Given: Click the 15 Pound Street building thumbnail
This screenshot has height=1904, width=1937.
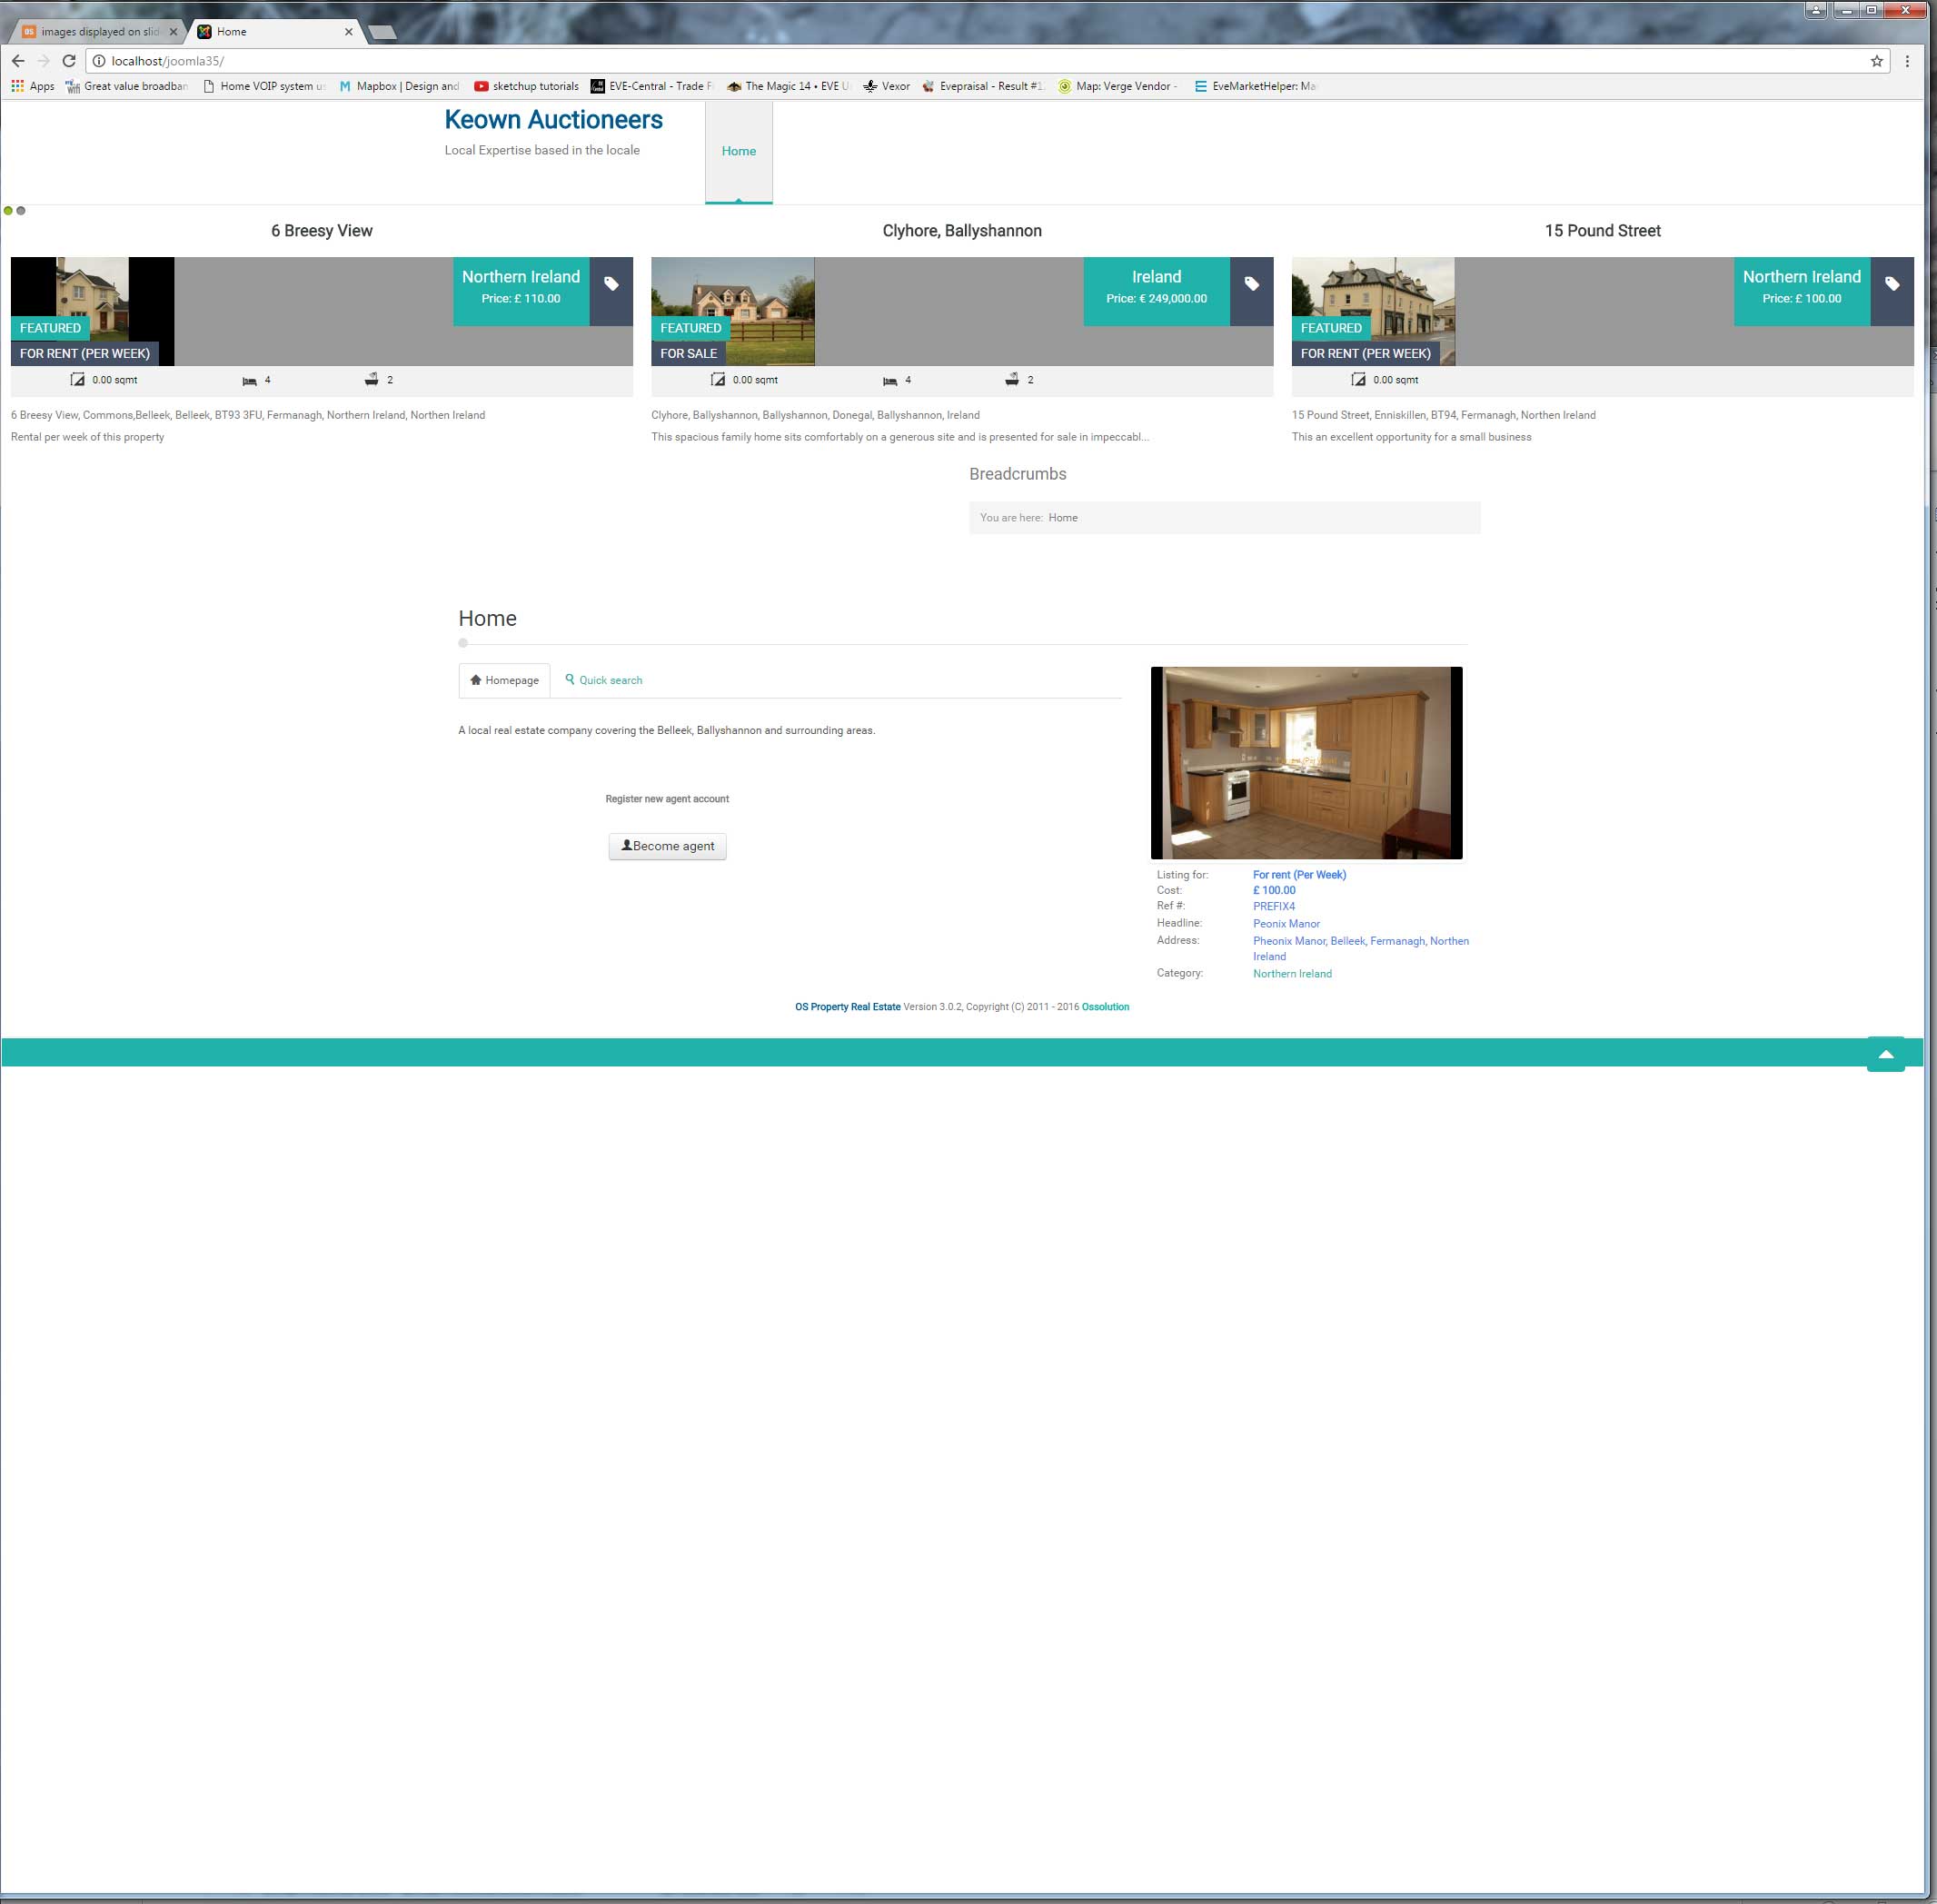Looking at the screenshot, I should coord(1373,311).
